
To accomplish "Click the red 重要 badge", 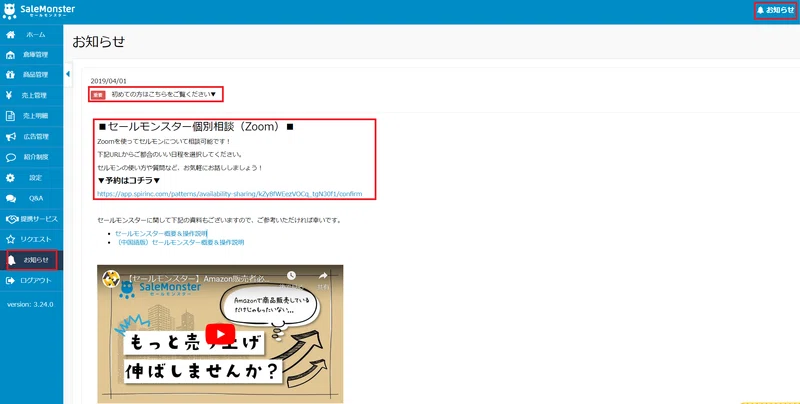I will [x=98, y=95].
